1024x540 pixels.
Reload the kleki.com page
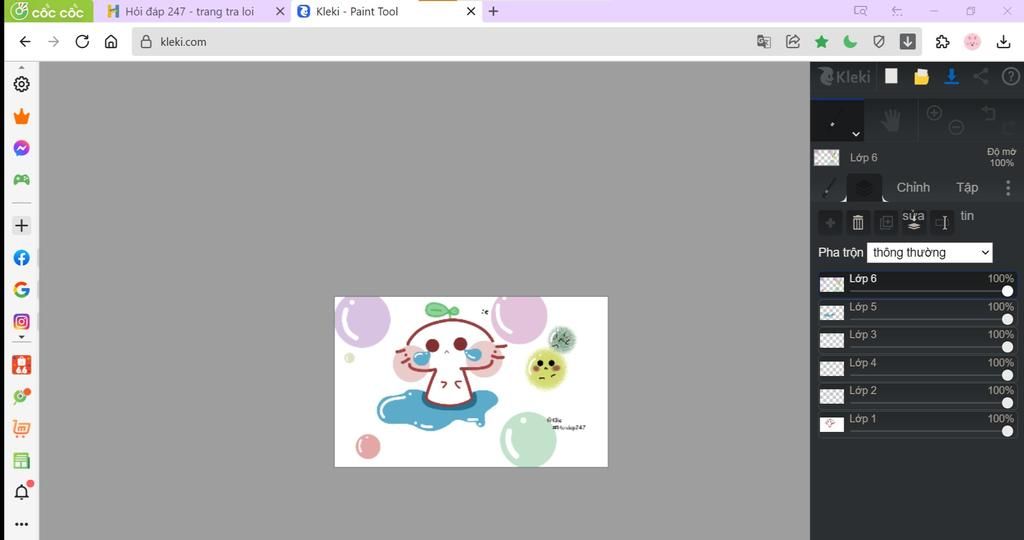click(x=82, y=42)
